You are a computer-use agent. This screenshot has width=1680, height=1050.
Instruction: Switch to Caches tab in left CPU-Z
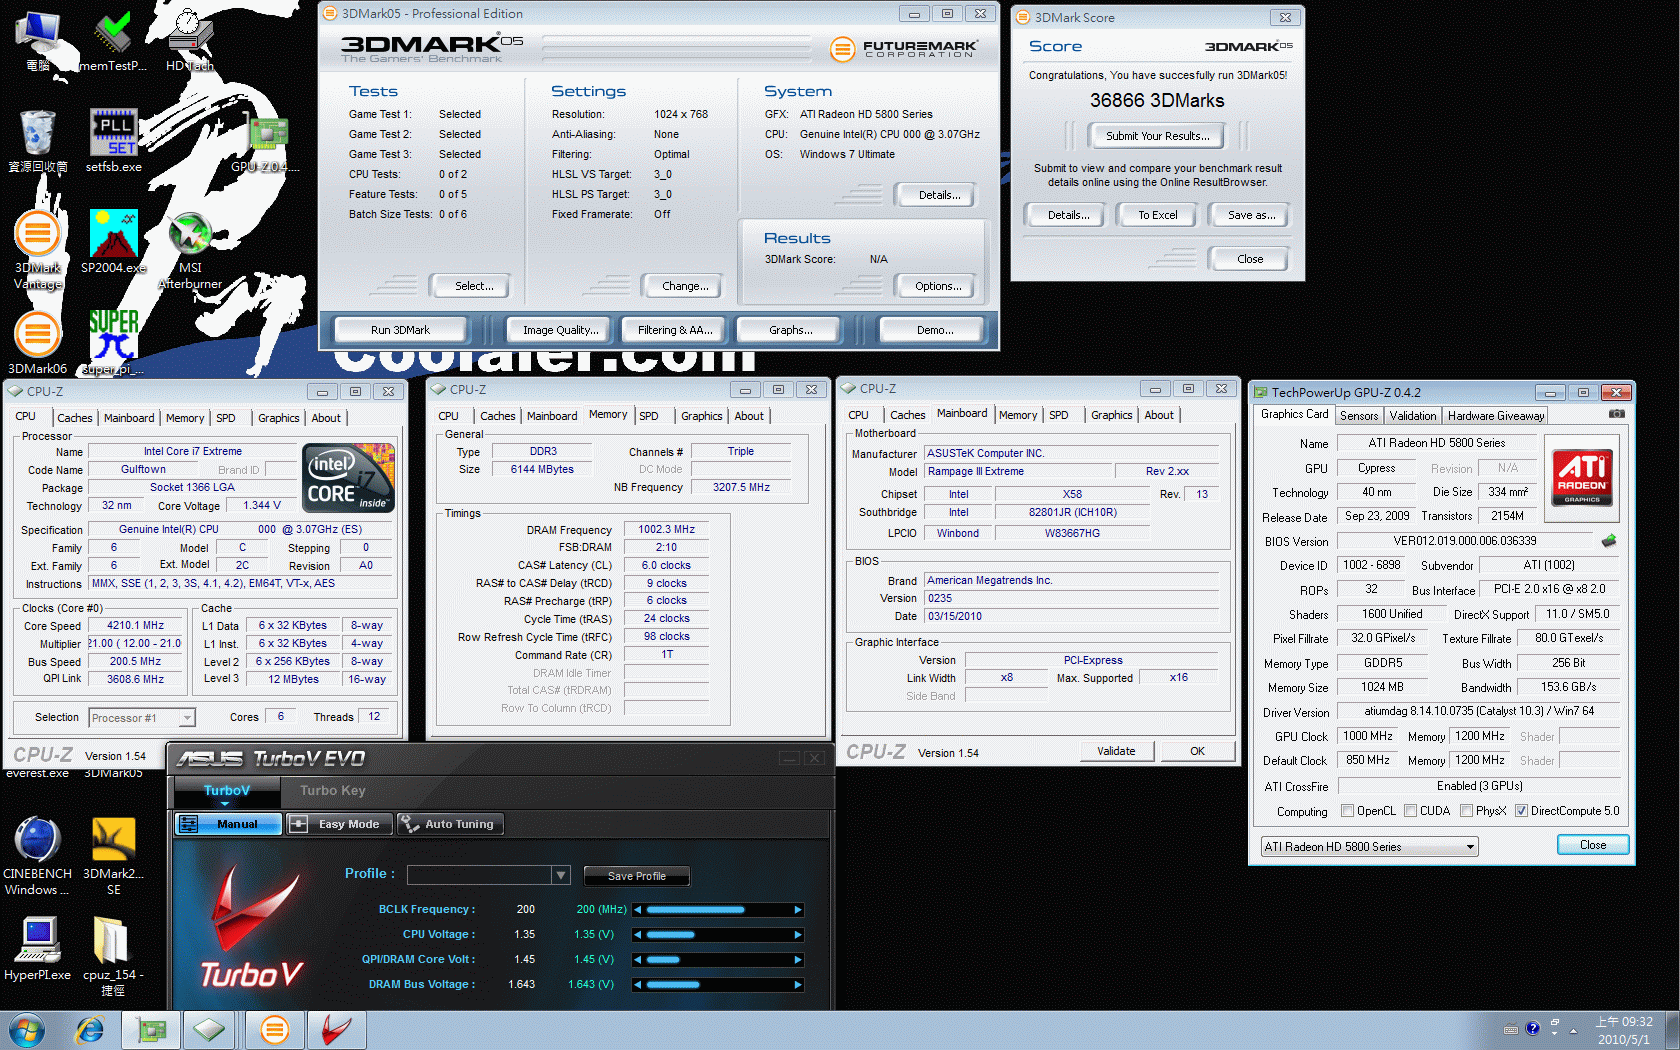(75, 418)
